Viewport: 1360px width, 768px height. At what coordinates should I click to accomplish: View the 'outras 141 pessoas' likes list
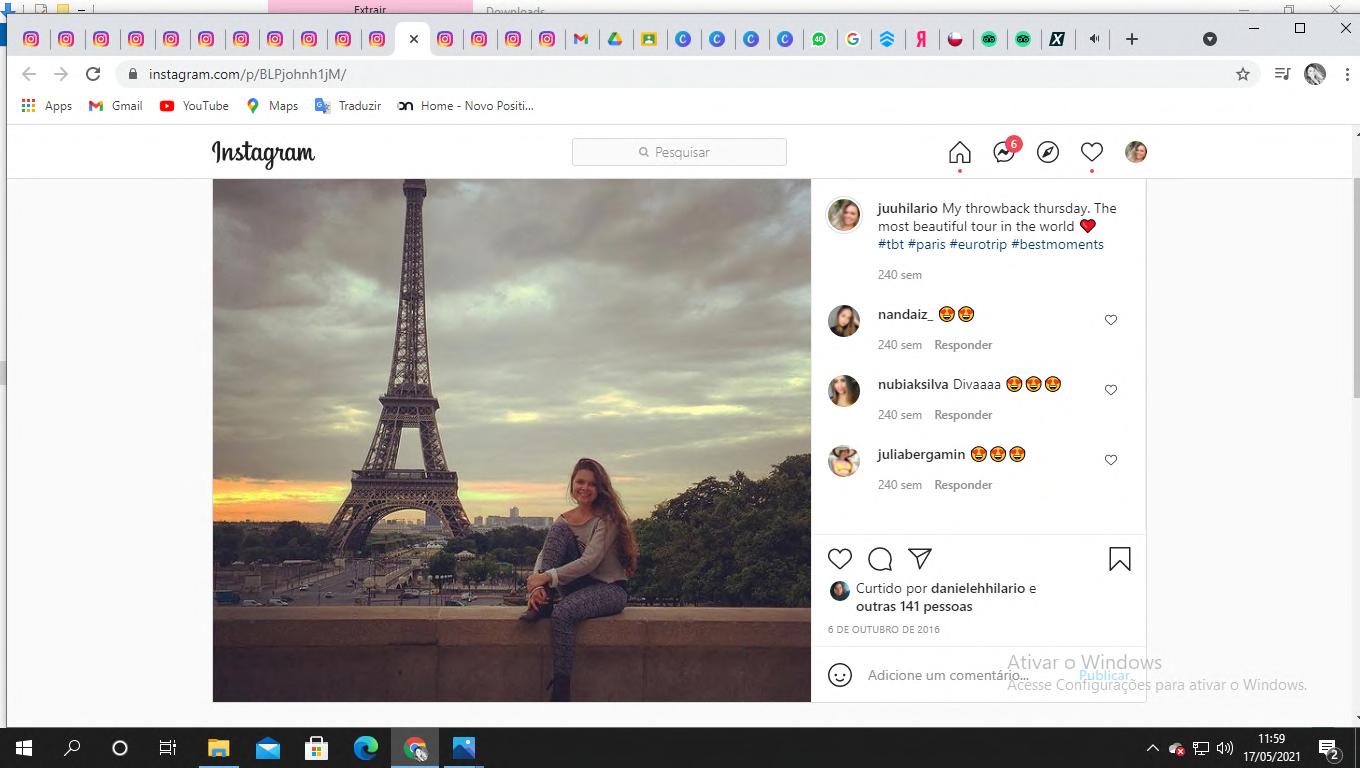[914, 606]
